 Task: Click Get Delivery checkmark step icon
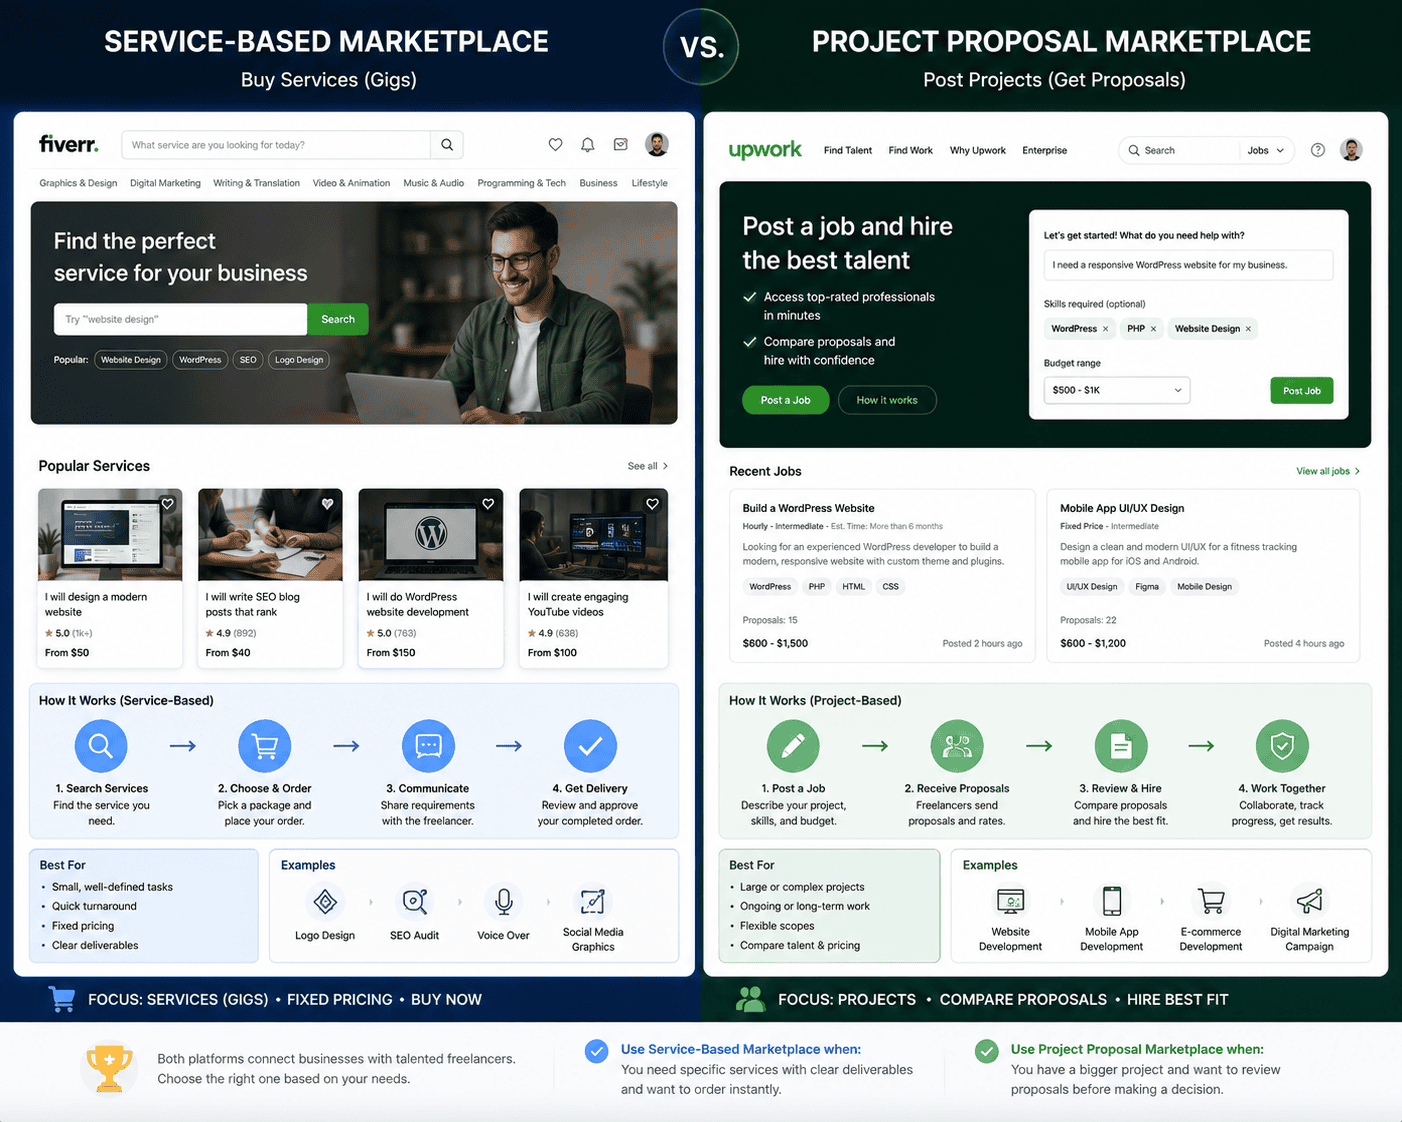[x=590, y=746]
